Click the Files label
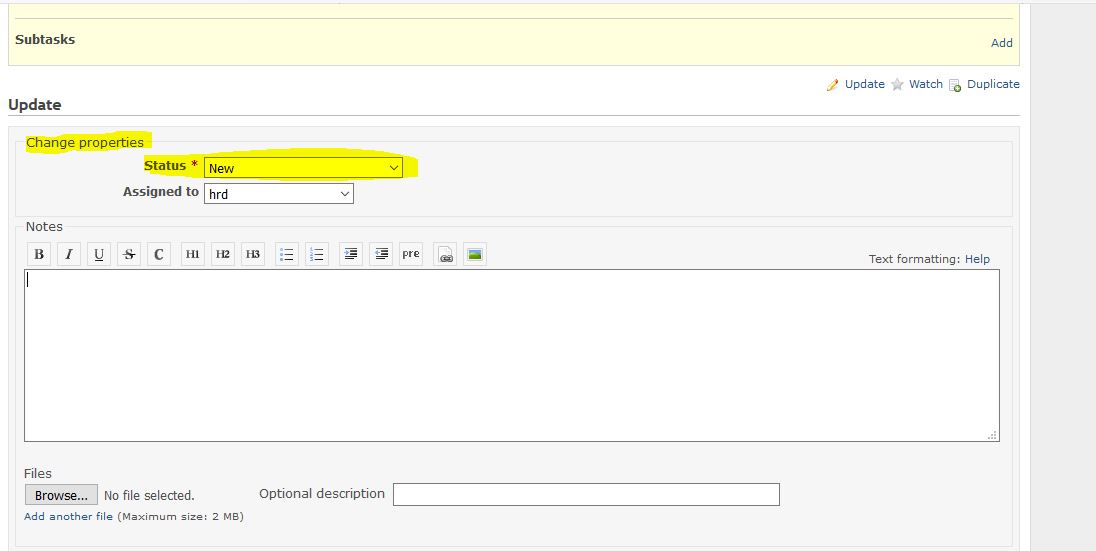The height and width of the screenshot is (551, 1096). (38, 473)
